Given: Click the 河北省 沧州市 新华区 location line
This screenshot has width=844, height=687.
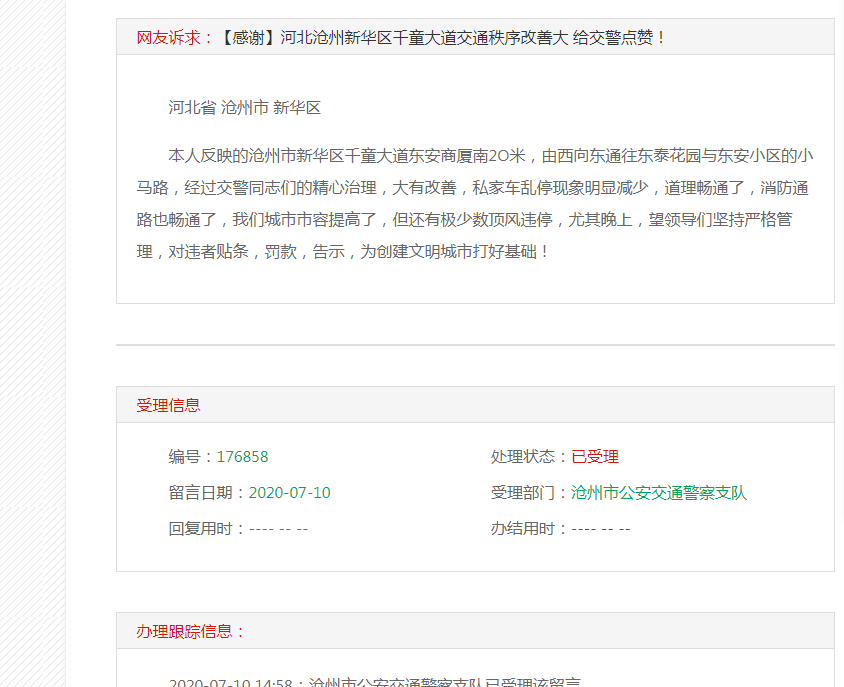Looking at the screenshot, I should [x=244, y=108].
